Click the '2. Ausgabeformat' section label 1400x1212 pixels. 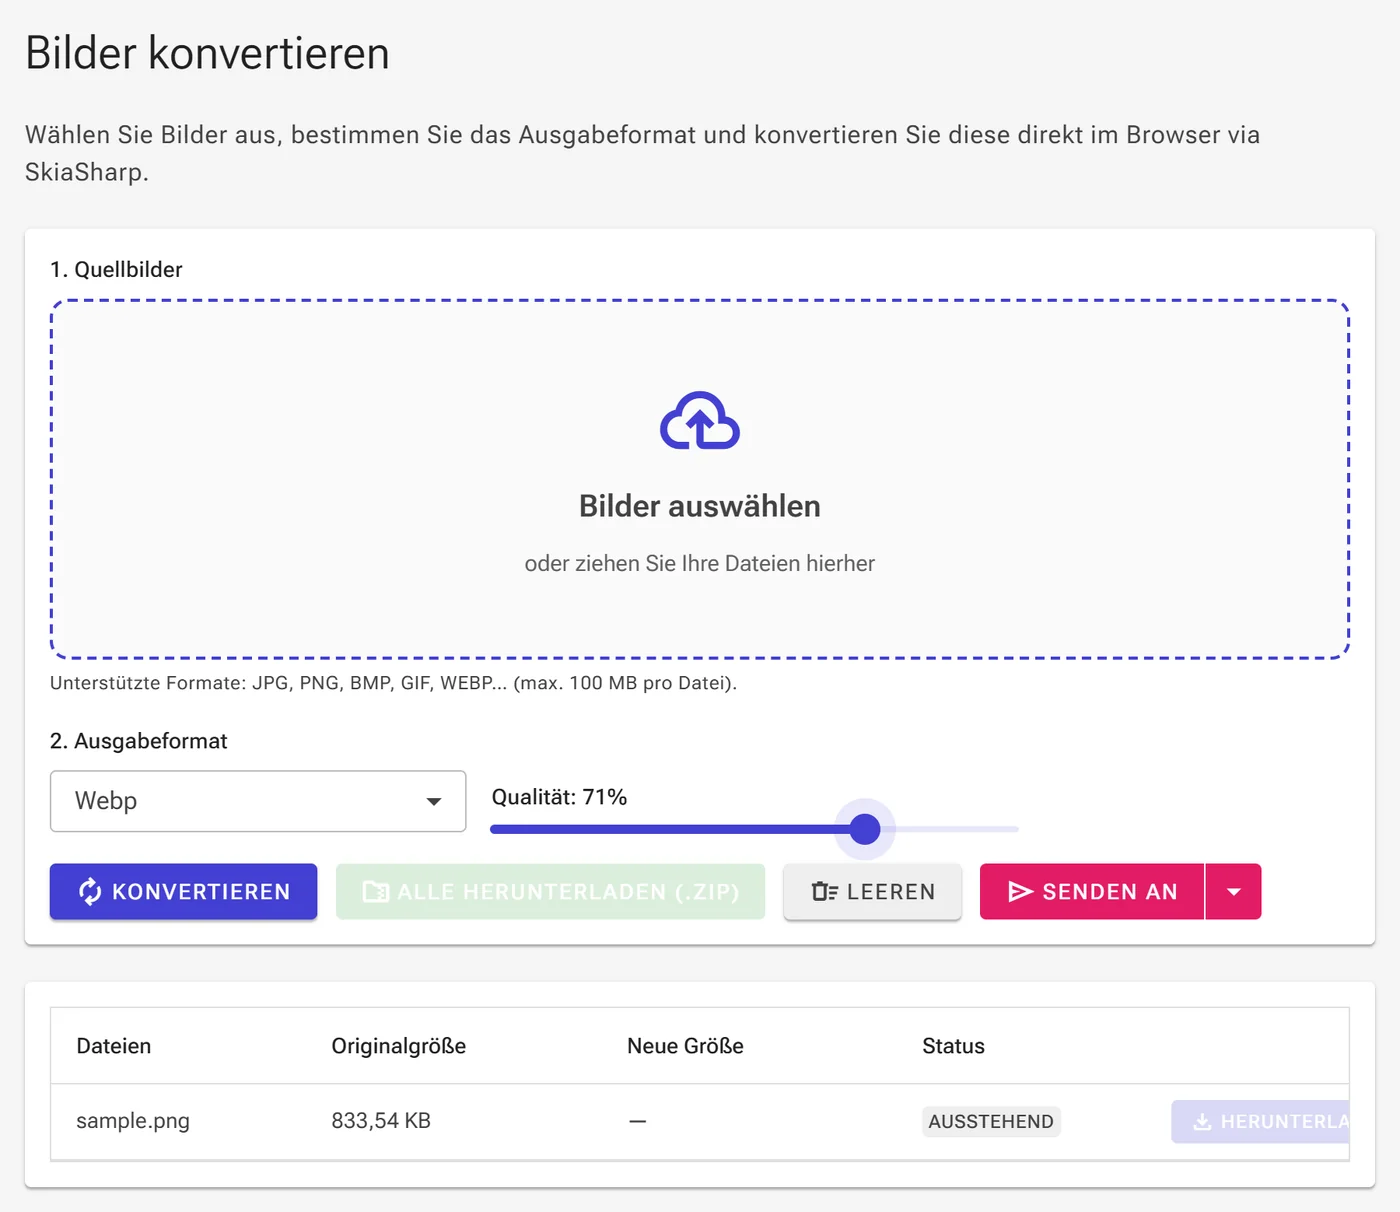(139, 741)
